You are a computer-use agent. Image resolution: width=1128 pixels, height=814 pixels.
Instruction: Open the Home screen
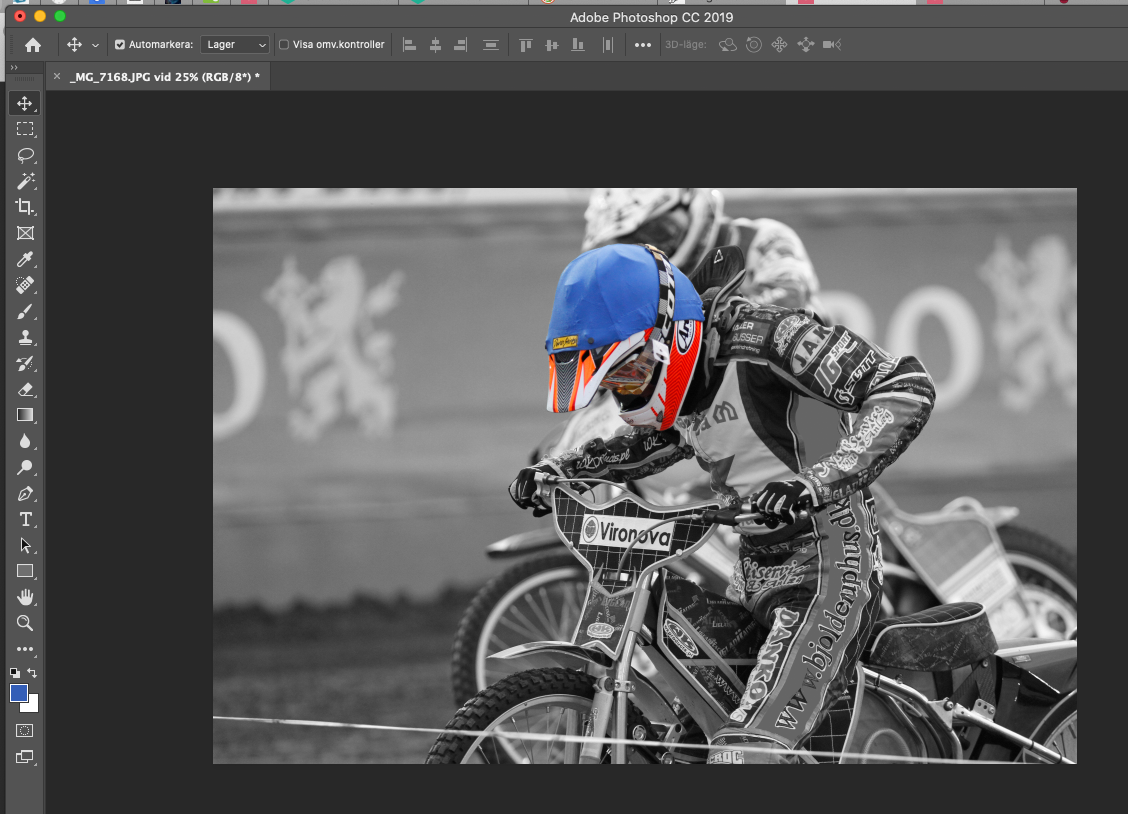click(32, 45)
